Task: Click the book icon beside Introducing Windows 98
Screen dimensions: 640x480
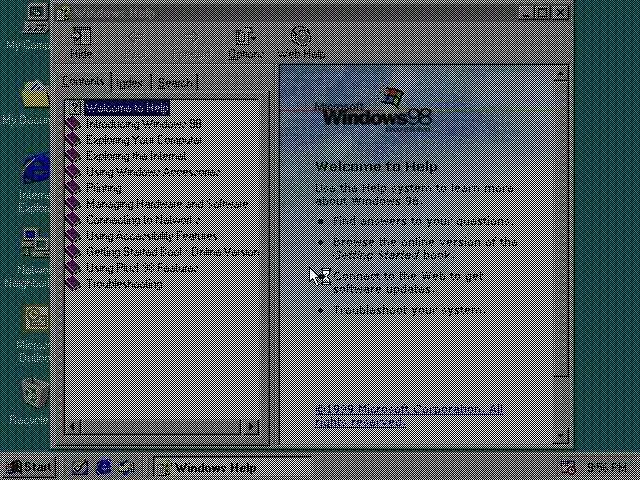Action: click(73, 124)
